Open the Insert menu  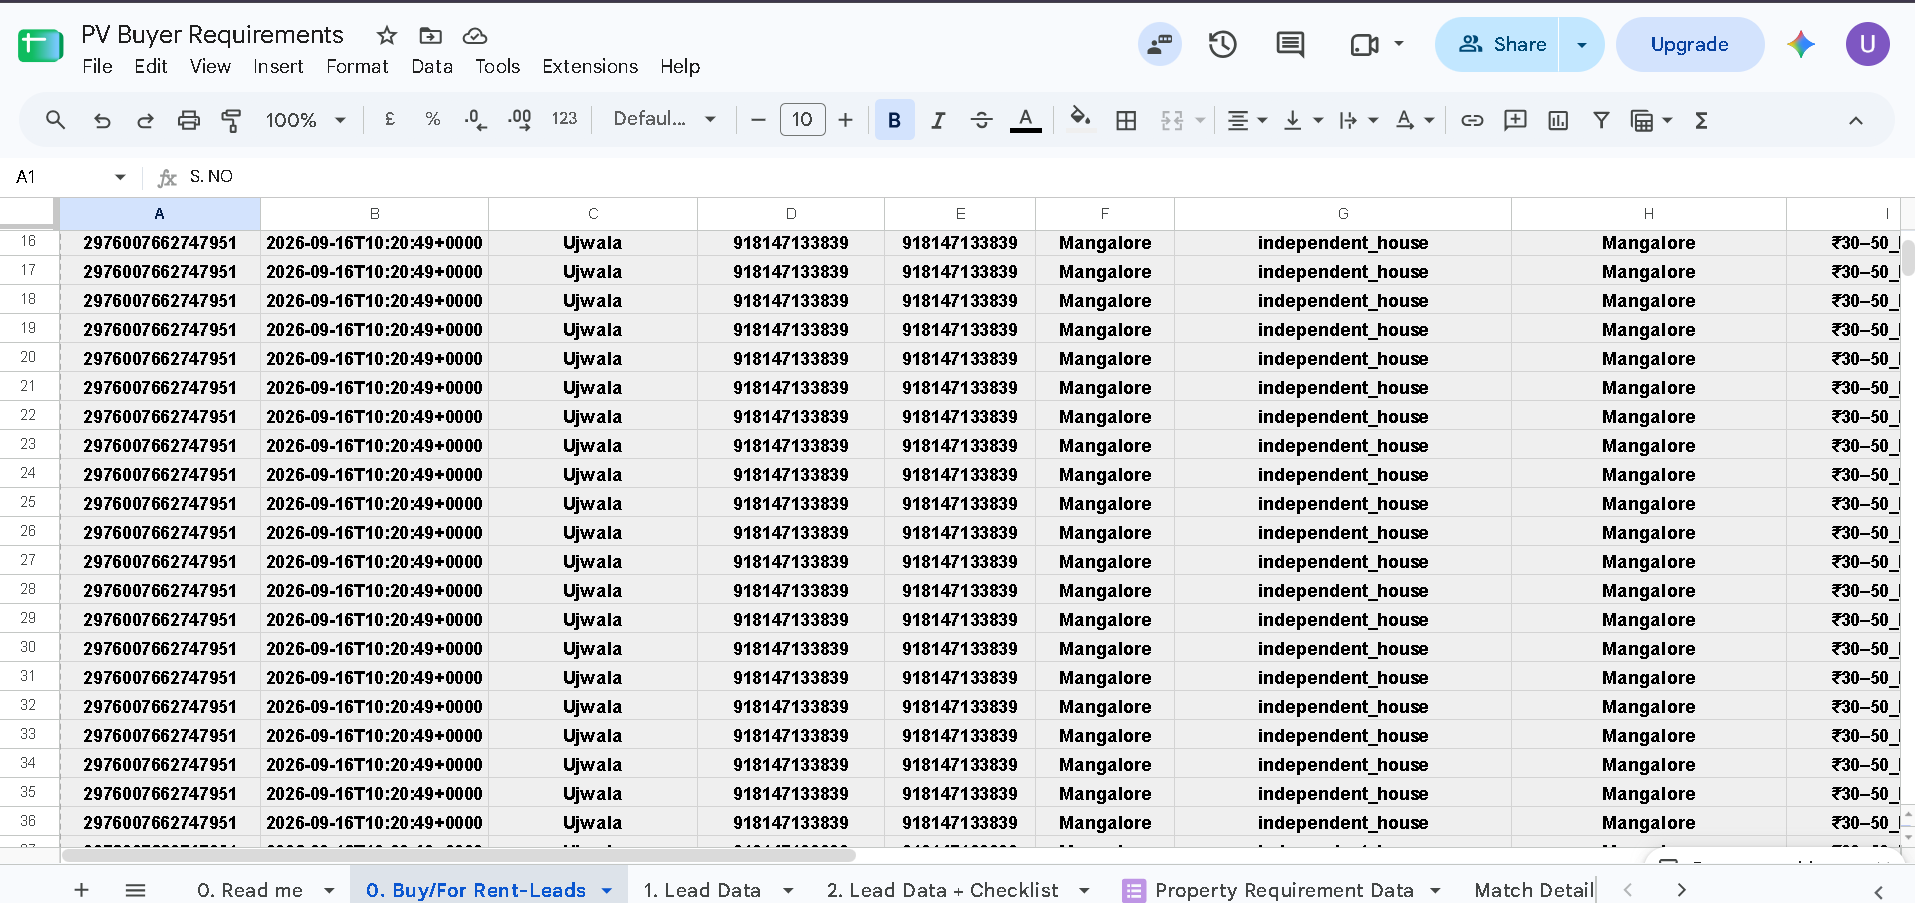pyautogui.click(x=278, y=66)
